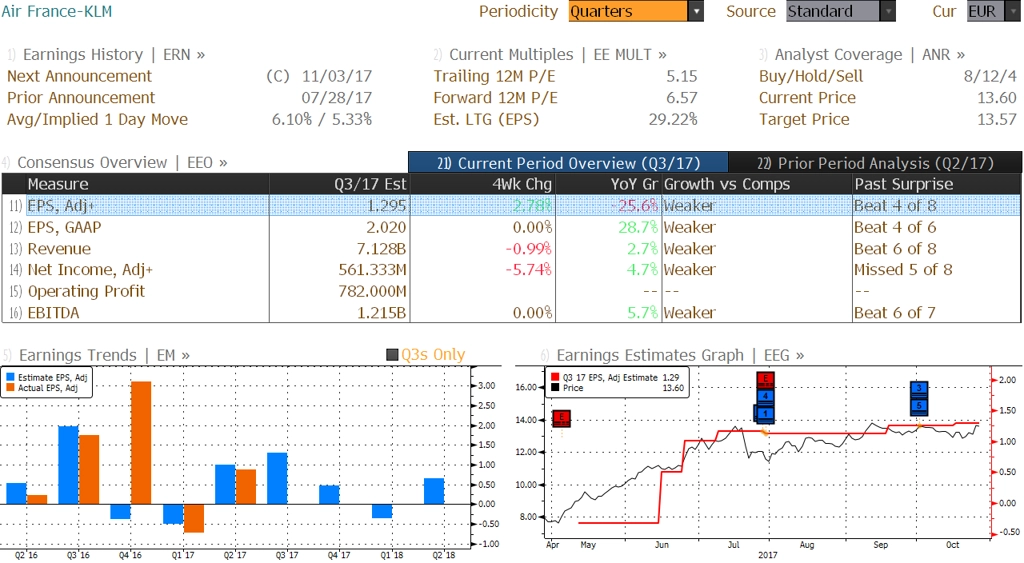Toggle the Q3s Only checkbox

pyautogui.click(x=392, y=355)
